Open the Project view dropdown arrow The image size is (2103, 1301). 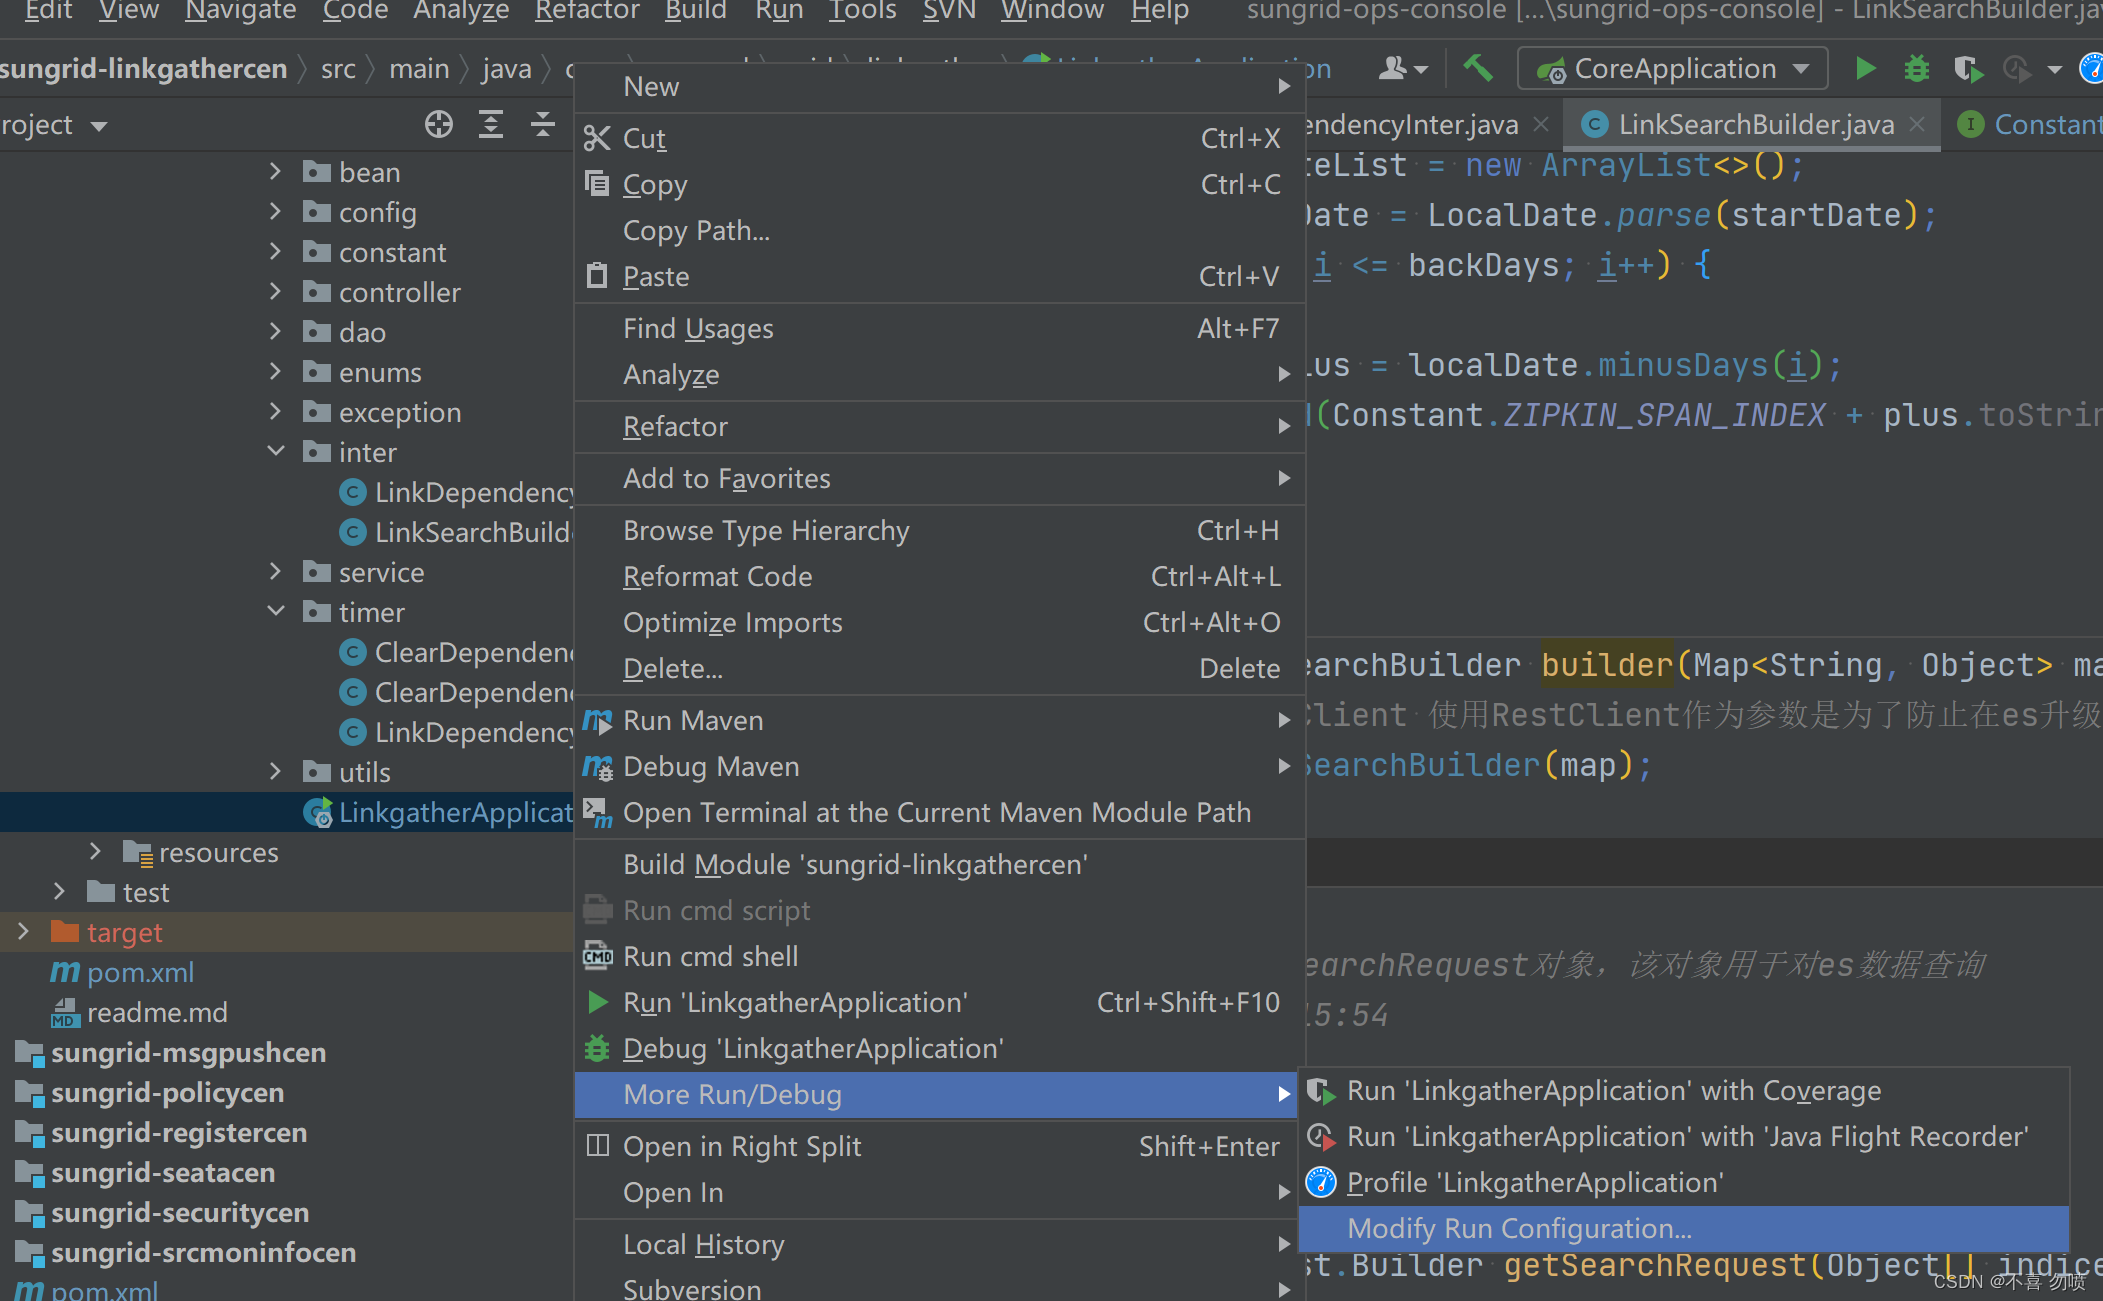coord(98,126)
